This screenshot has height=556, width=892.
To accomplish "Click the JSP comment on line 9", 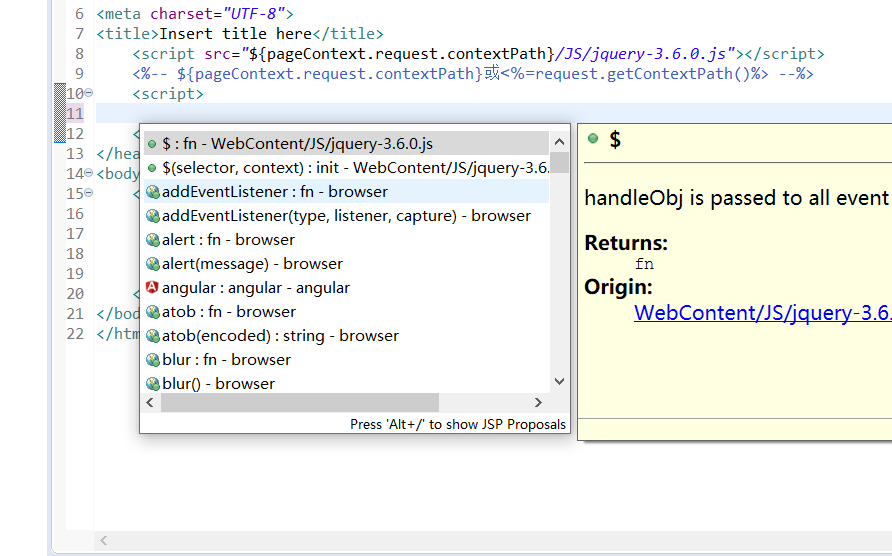I will (x=473, y=73).
